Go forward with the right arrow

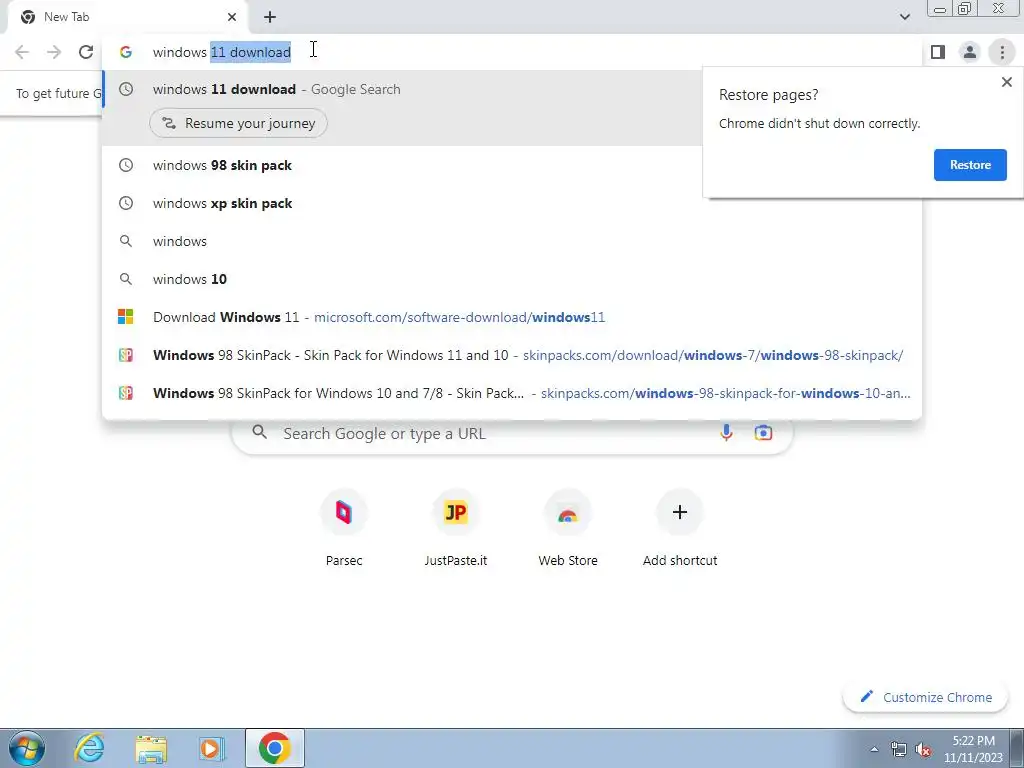pos(54,52)
